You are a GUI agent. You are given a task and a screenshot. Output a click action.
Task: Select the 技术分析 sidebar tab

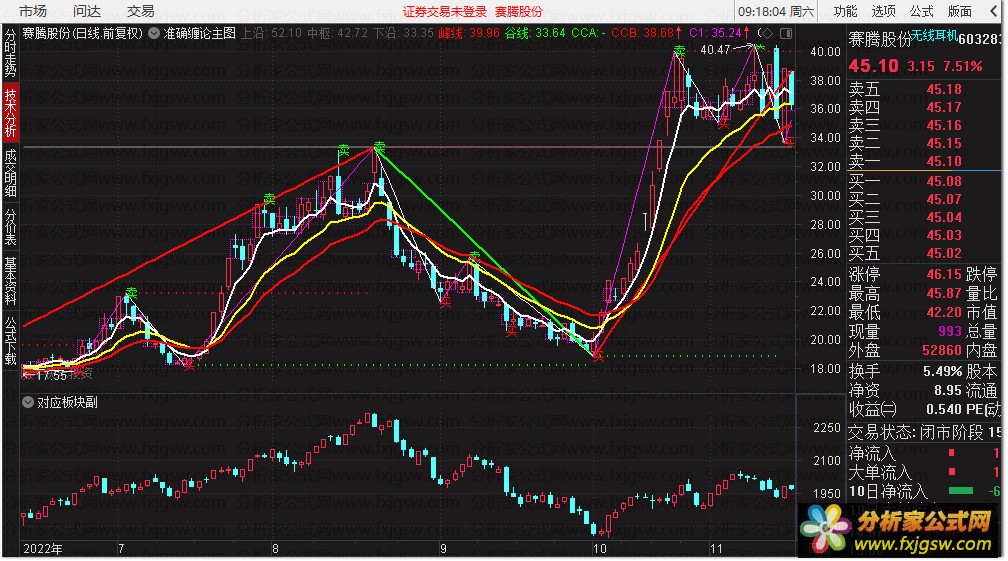[10, 112]
